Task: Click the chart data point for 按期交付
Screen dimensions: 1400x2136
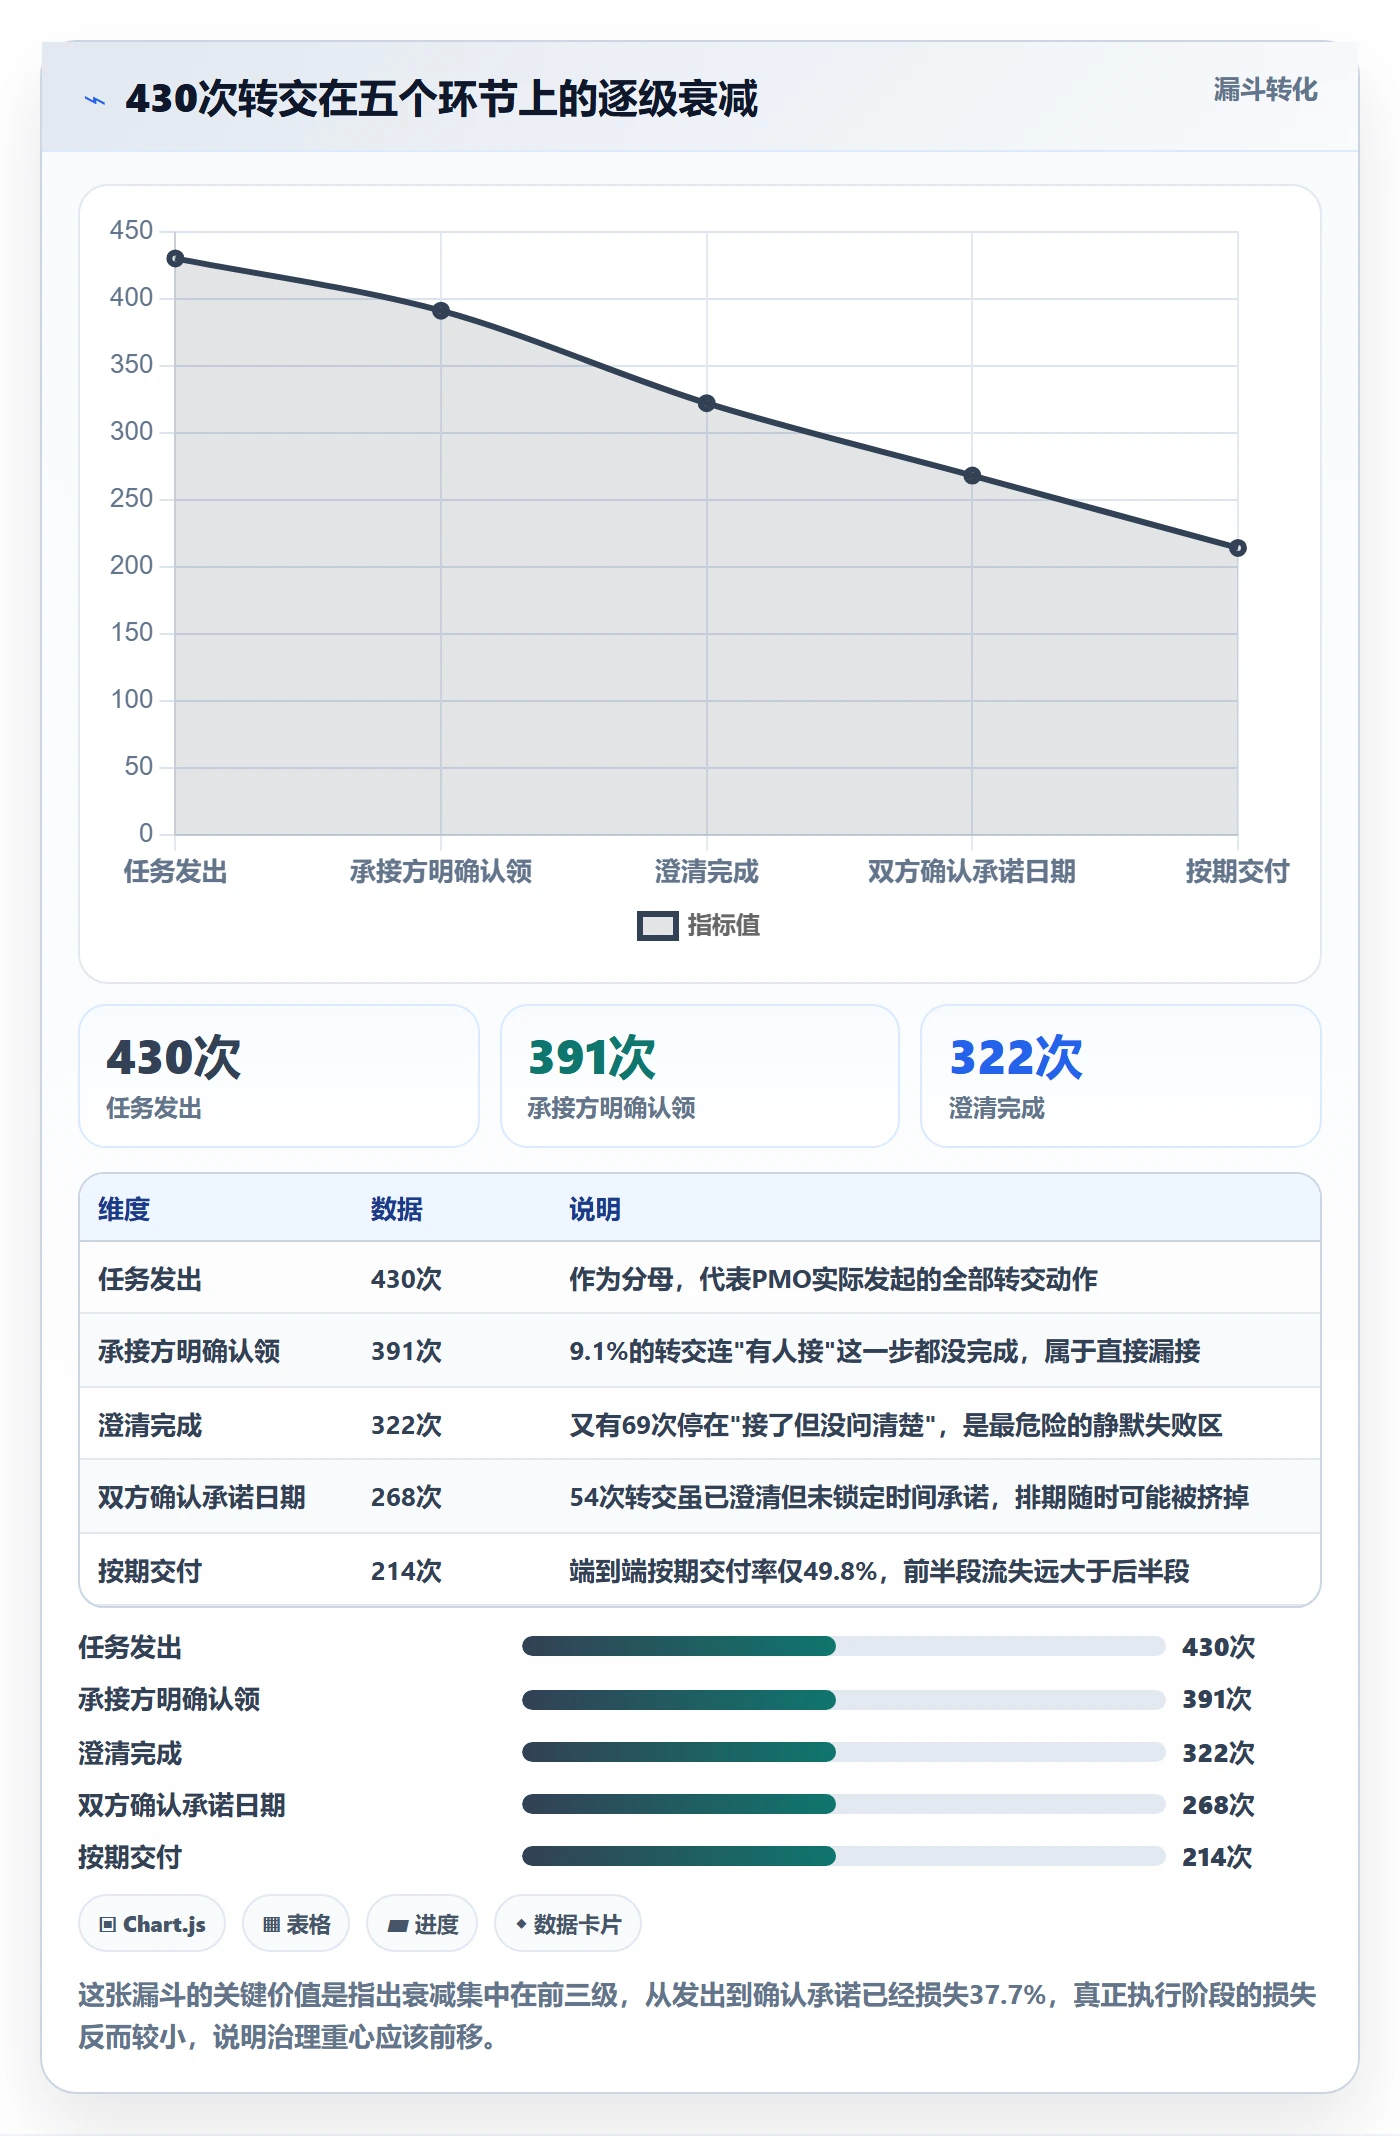Action: [x=1238, y=548]
